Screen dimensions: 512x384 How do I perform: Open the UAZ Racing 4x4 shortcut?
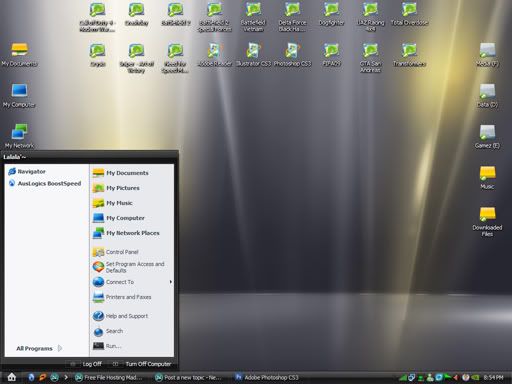coord(370,17)
